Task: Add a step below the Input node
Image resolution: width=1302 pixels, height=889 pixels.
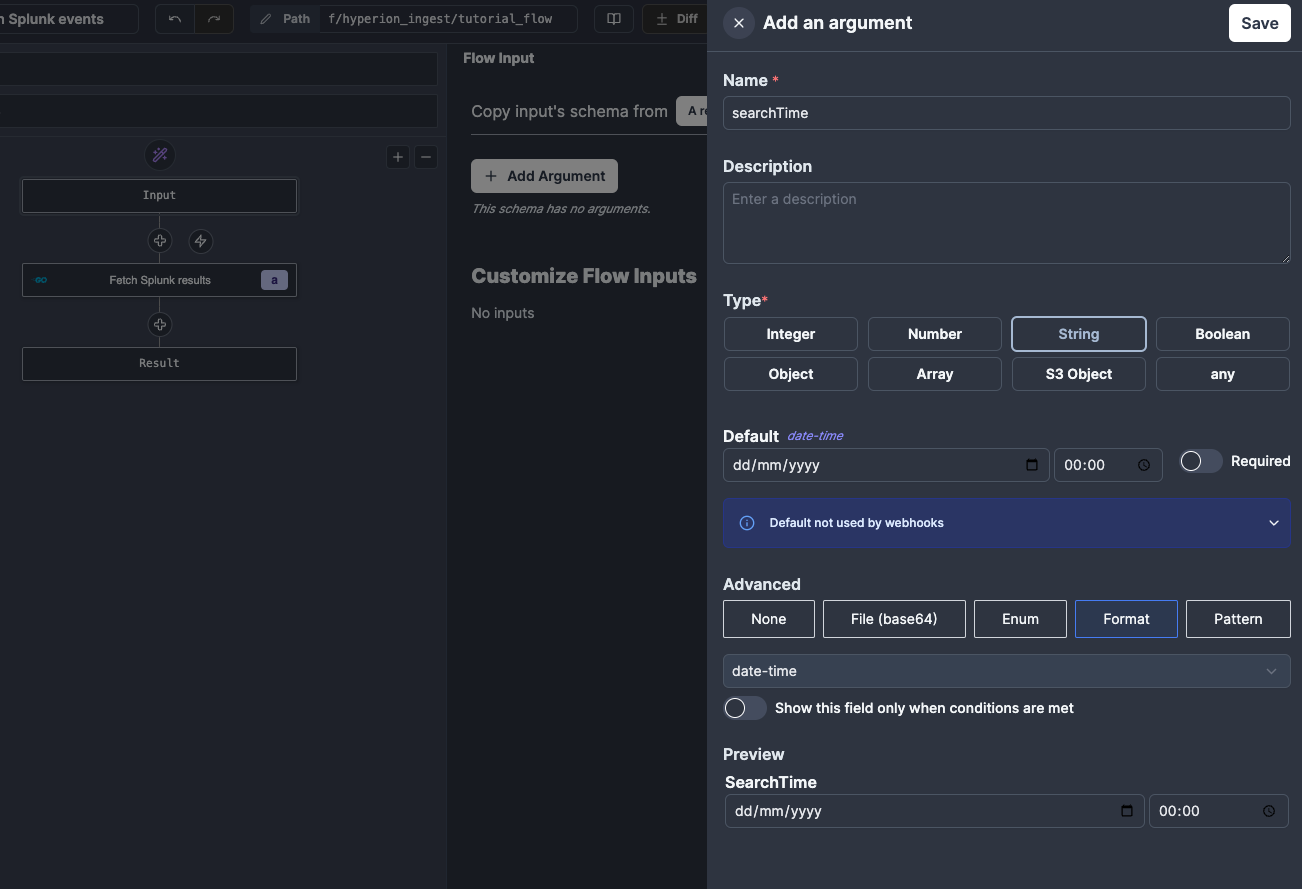Action: pyautogui.click(x=160, y=240)
